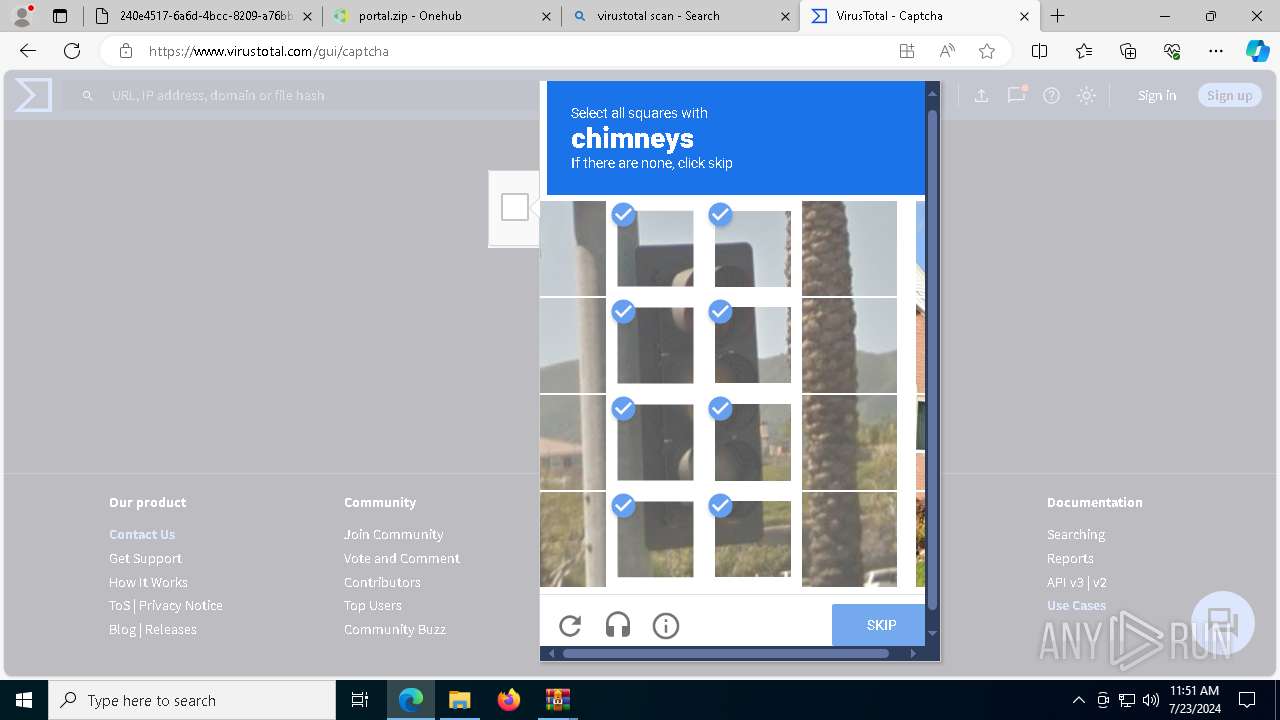Open the Privacy Notice footer link
The image size is (1280, 720).
point(181,605)
